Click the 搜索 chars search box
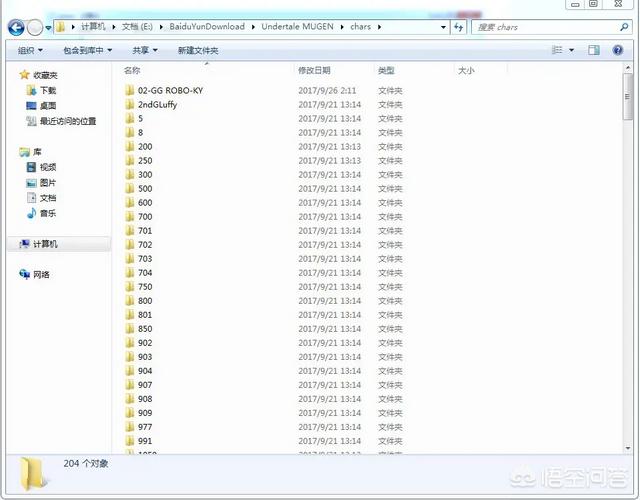Screen dimensions: 640x500 545,27
